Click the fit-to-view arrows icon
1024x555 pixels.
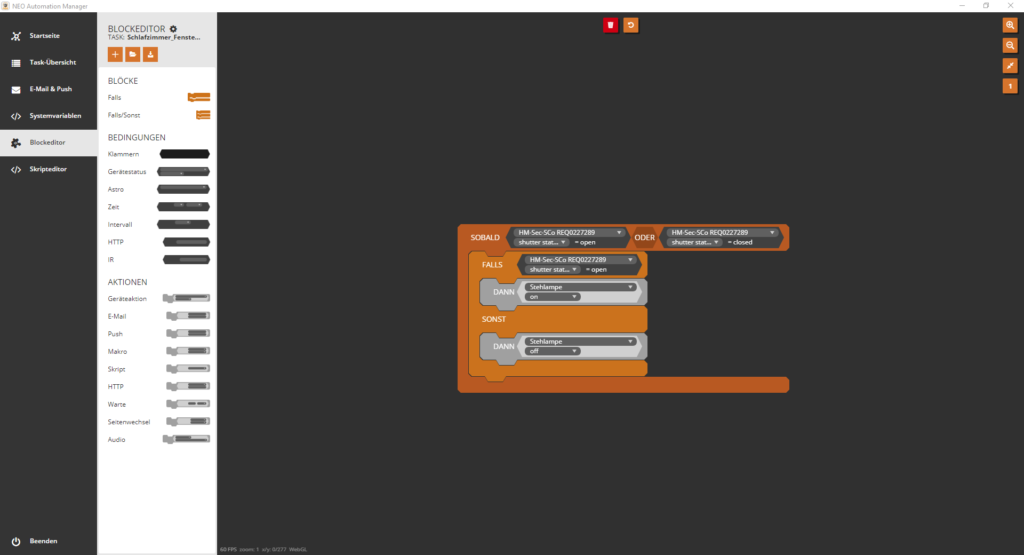point(1010,66)
